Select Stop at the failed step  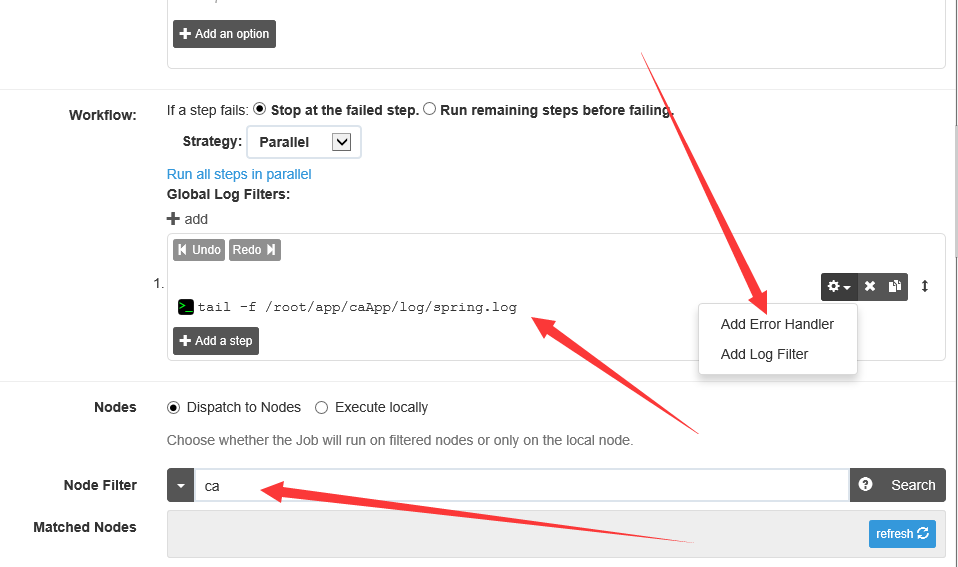coord(260,109)
